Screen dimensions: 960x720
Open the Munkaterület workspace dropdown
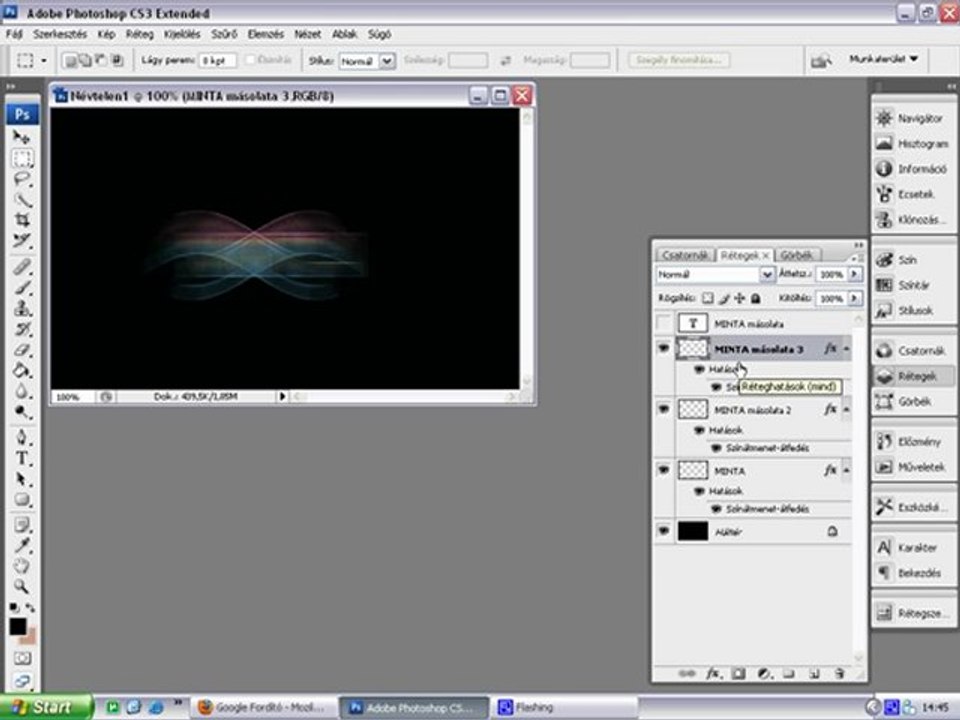point(883,59)
